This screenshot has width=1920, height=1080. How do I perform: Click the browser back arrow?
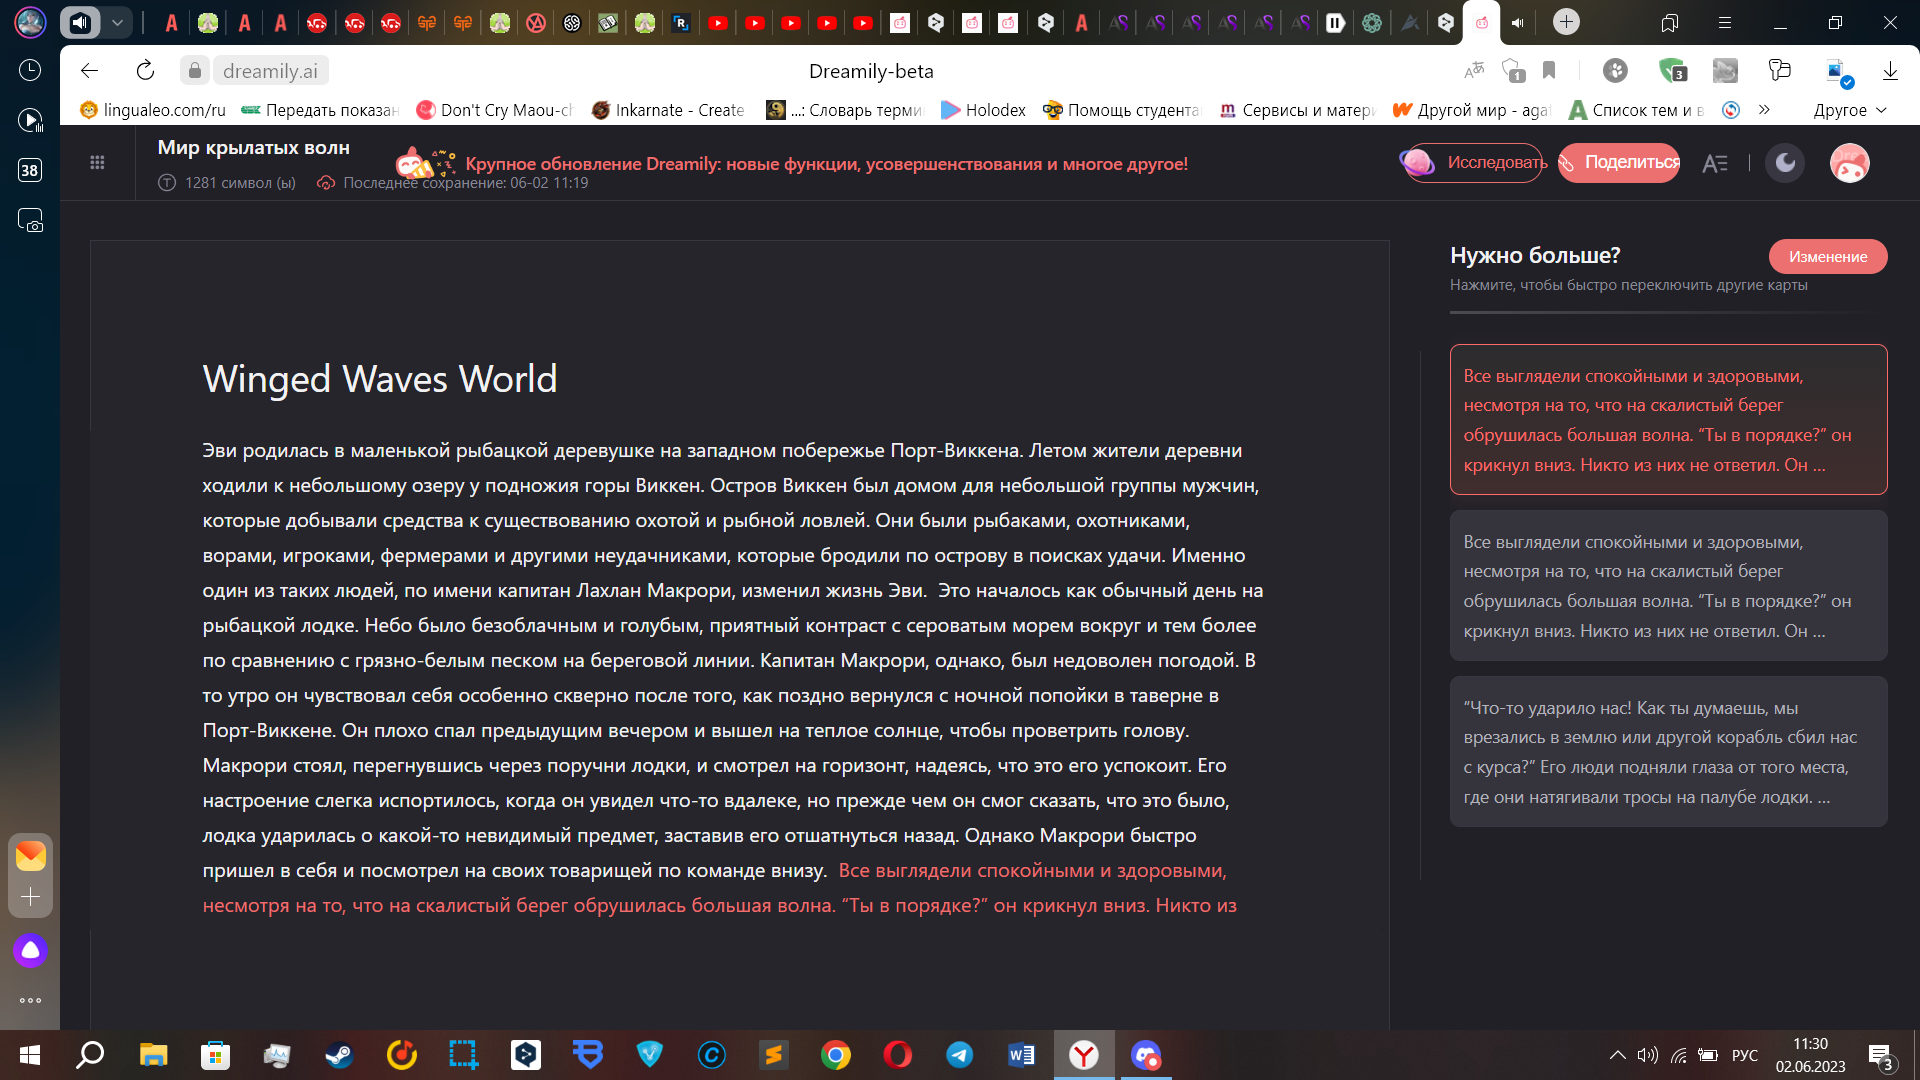point(90,70)
